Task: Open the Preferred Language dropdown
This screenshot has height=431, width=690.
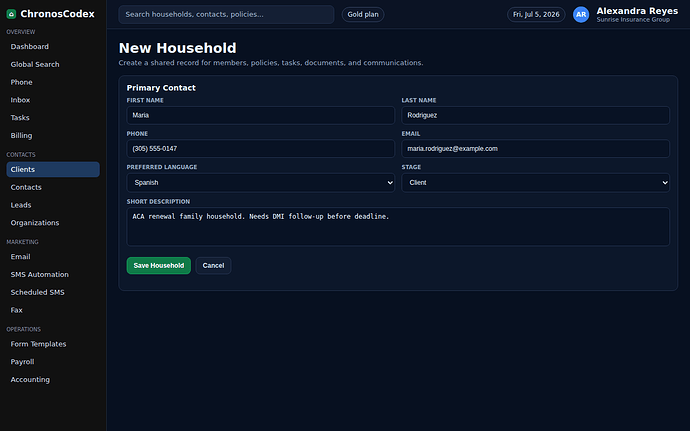Action: coord(261,183)
